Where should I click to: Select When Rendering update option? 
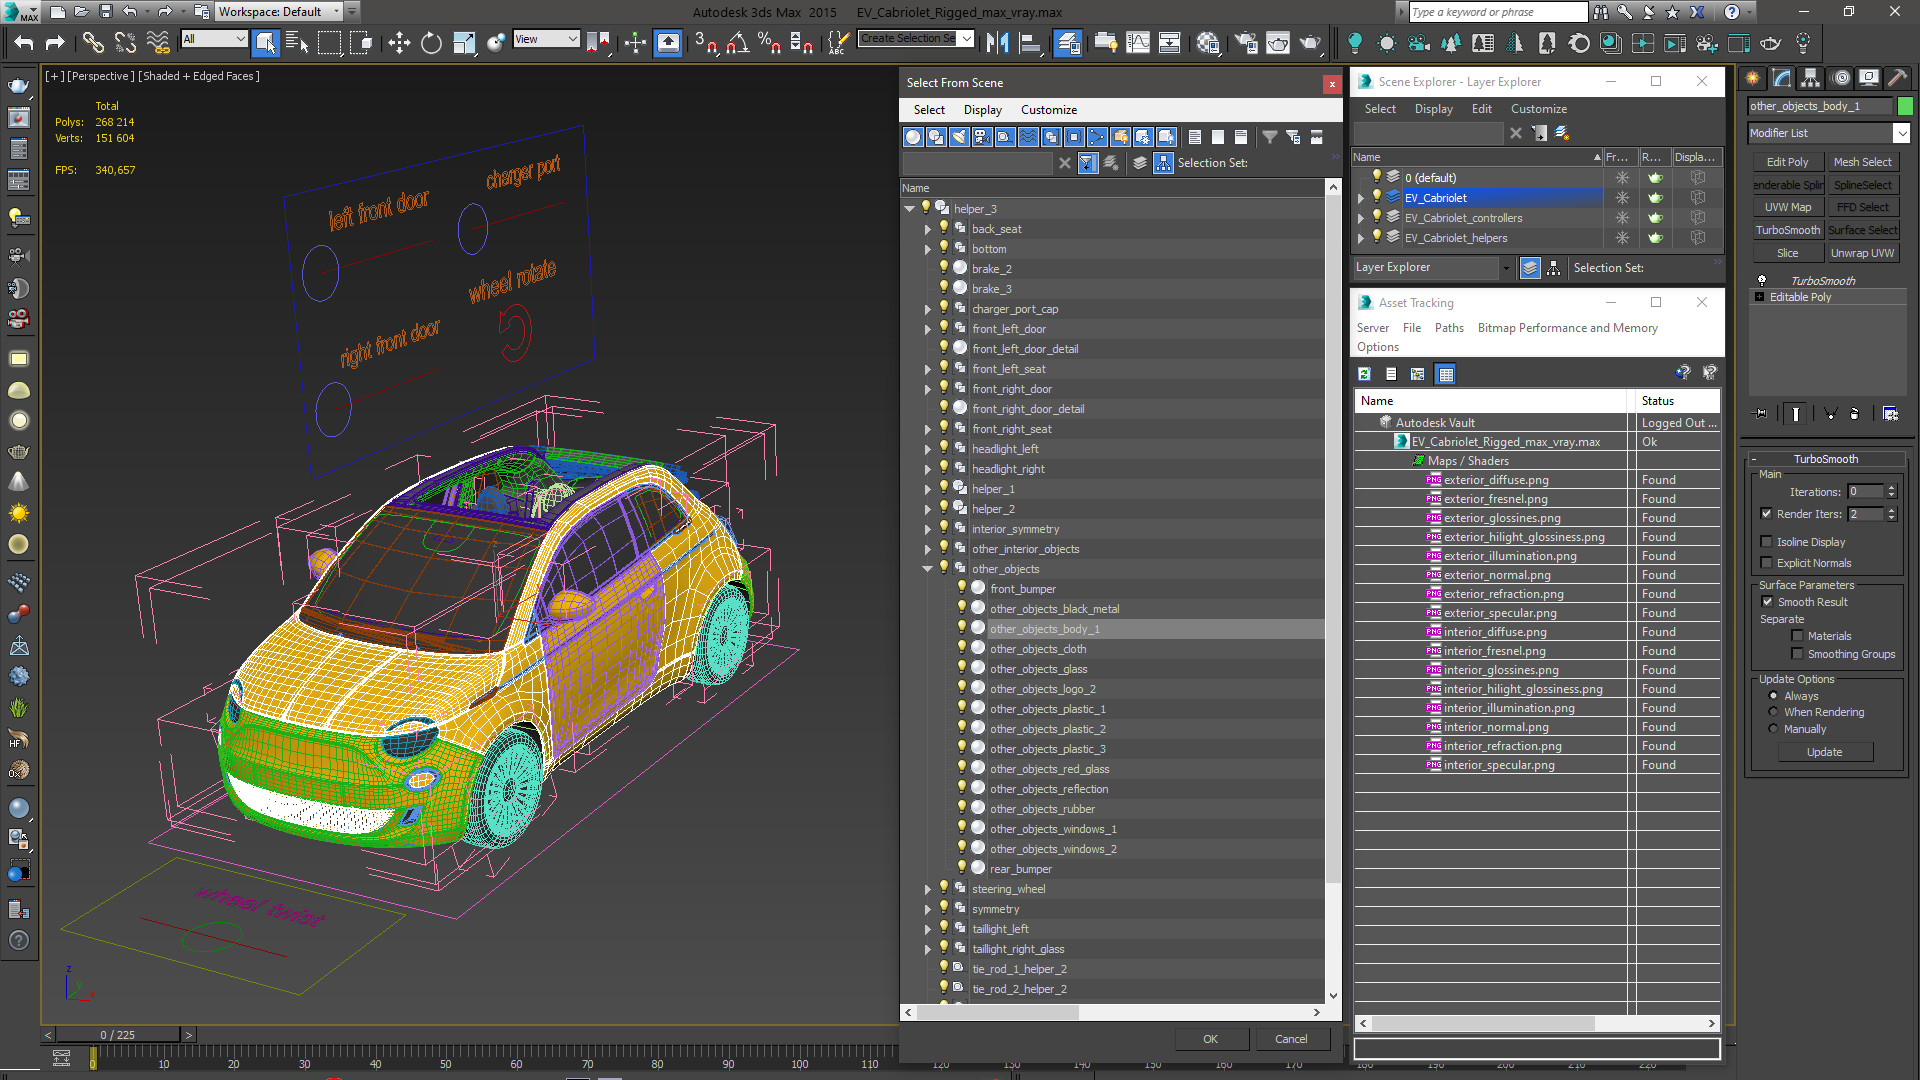point(1774,712)
